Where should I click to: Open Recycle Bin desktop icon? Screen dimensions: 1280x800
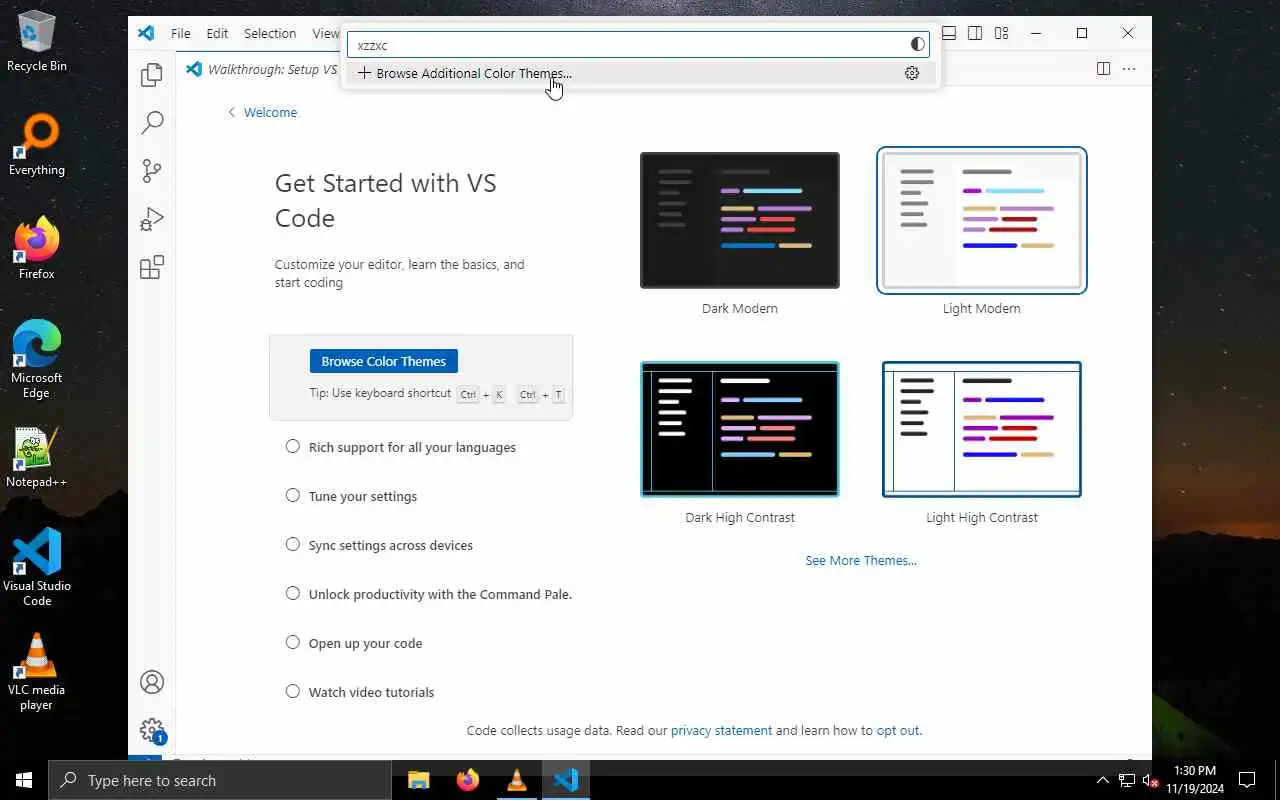tap(37, 42)
